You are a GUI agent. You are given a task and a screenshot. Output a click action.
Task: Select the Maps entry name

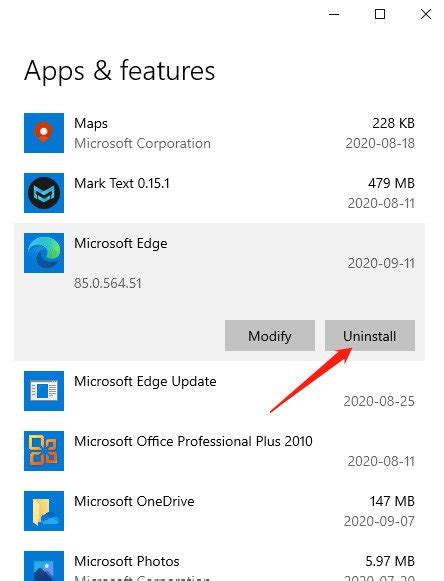(91, 123)
